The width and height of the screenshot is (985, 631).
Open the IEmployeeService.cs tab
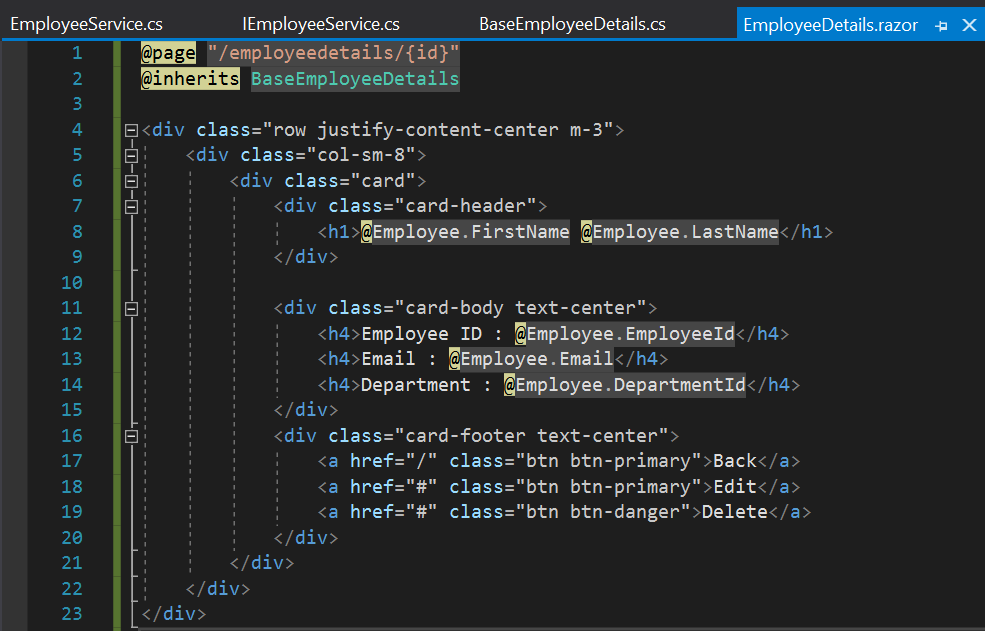[x=321, y=25]
